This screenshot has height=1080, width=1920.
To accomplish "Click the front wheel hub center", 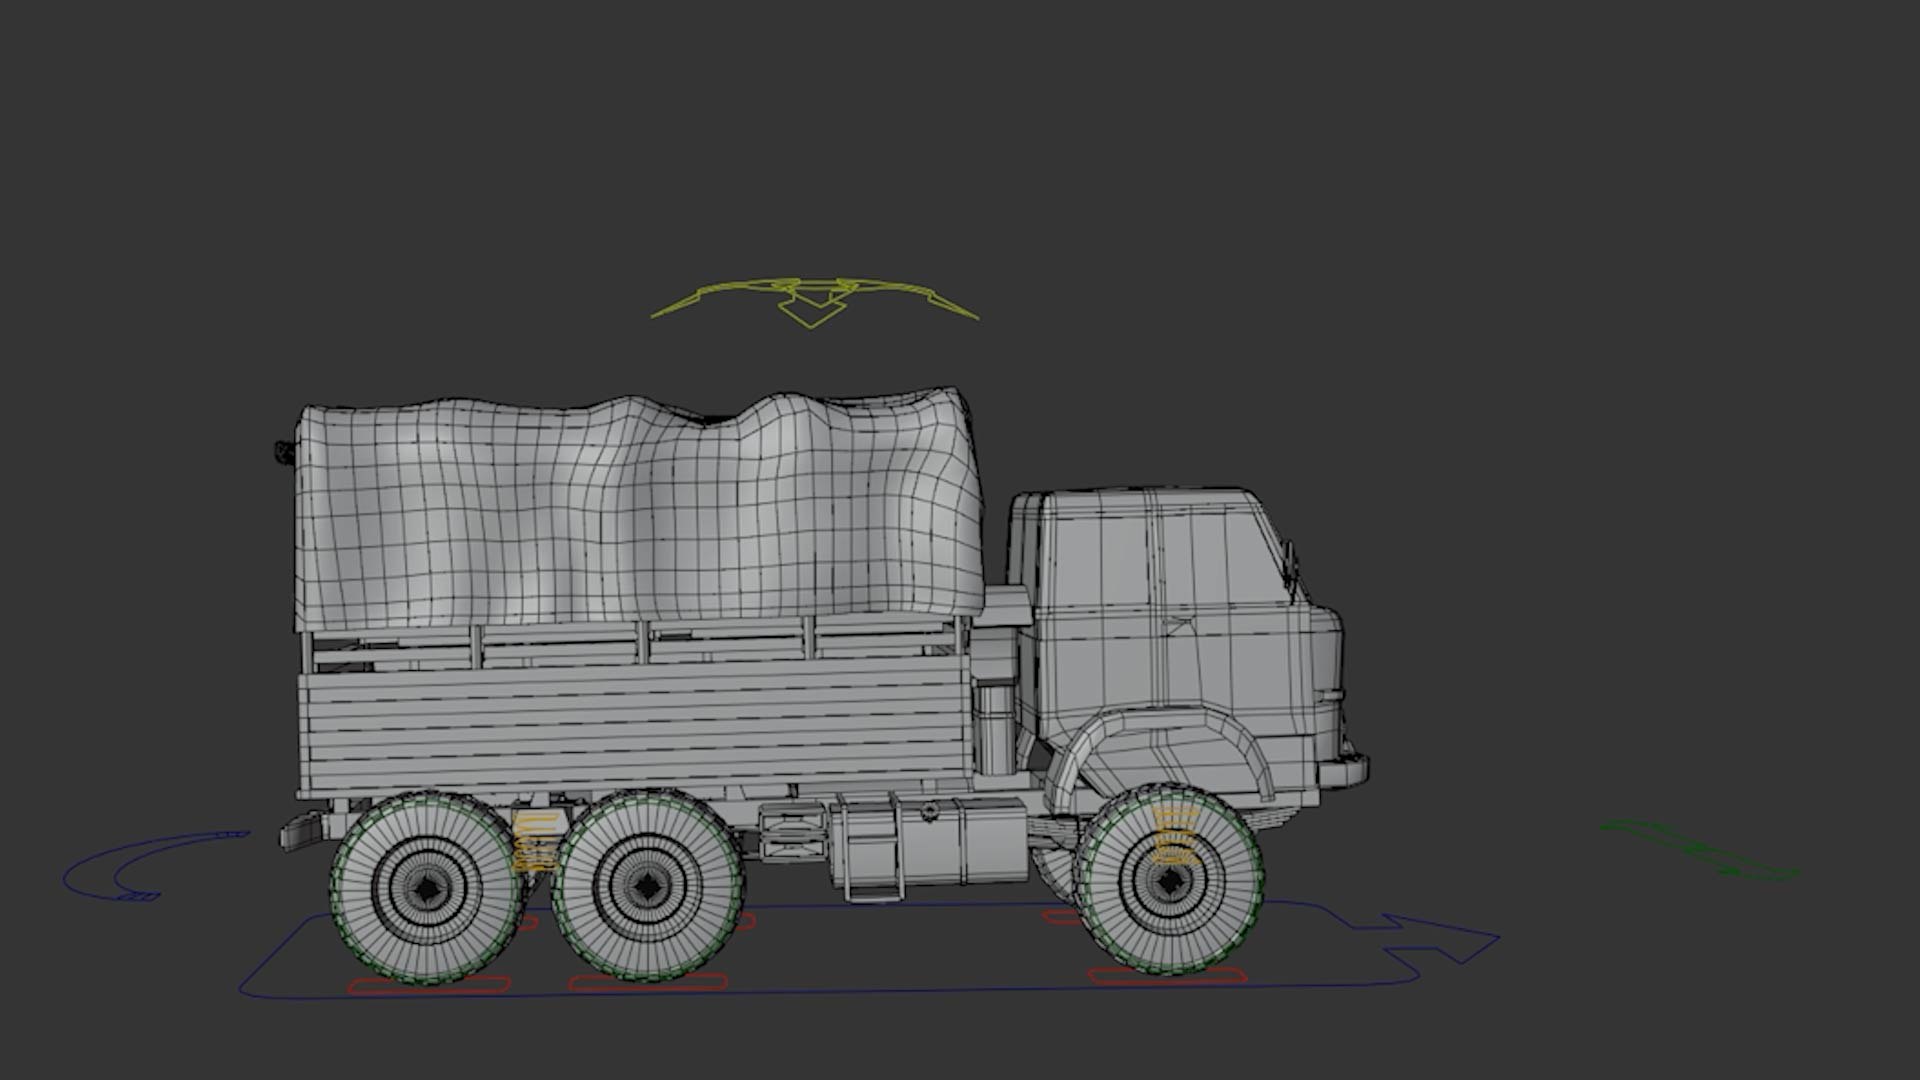I will [x=1169, y=881].
